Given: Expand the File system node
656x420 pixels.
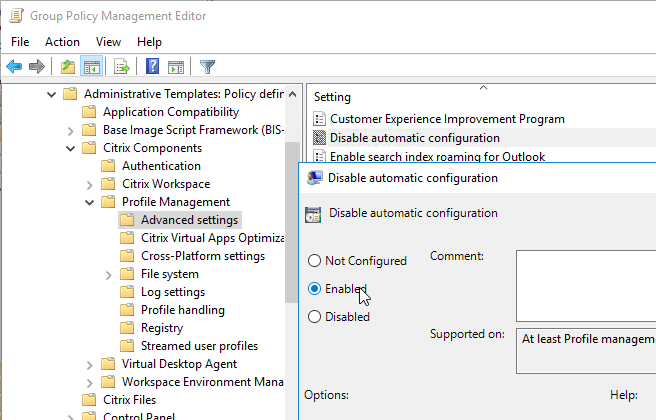Looking at the screenshot, I should point(108,274).
